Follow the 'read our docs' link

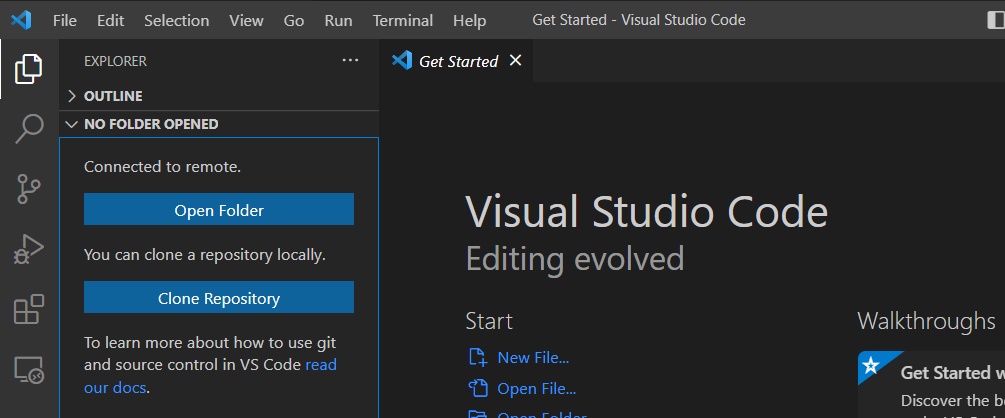(321, 365)
